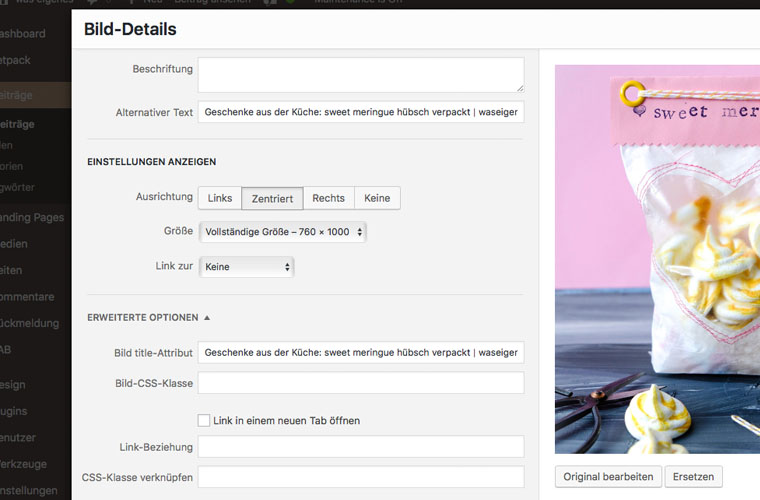Choose Rechts alignment

click(x=328, y=198)
